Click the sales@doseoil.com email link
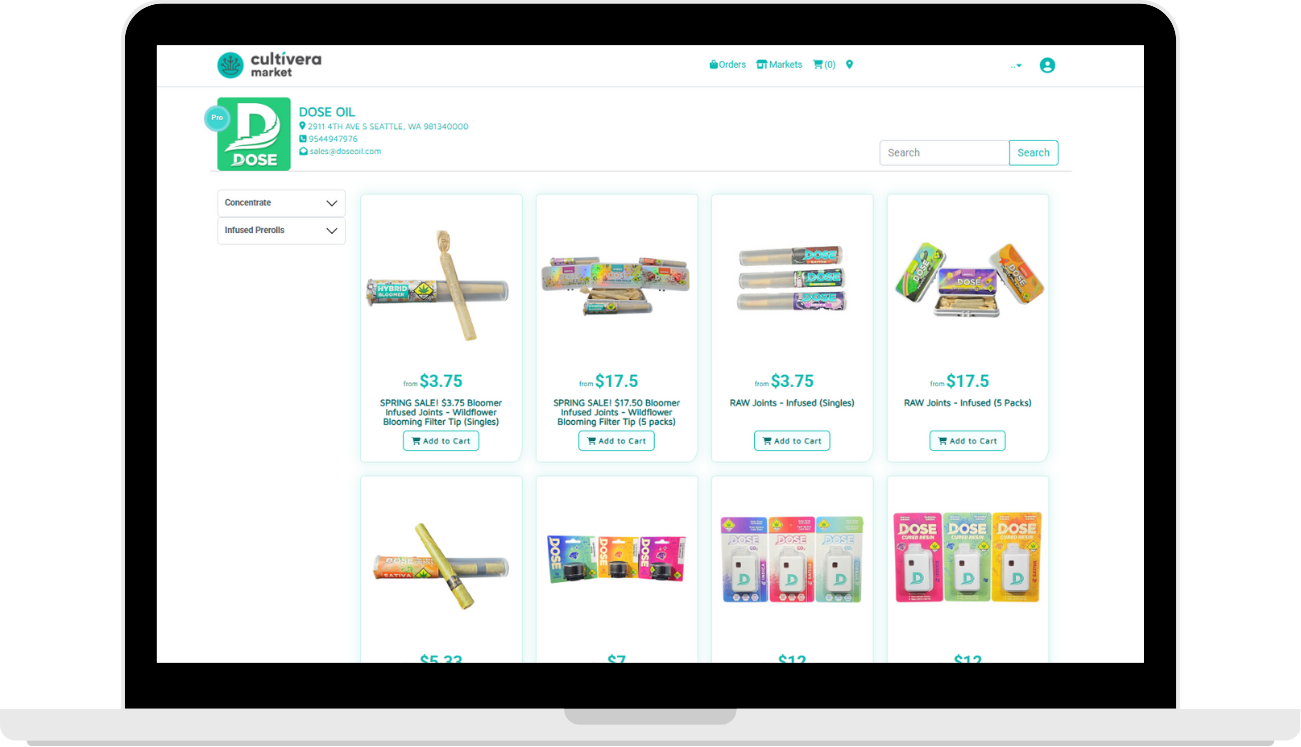1301x747 pixels. point(344,151)
